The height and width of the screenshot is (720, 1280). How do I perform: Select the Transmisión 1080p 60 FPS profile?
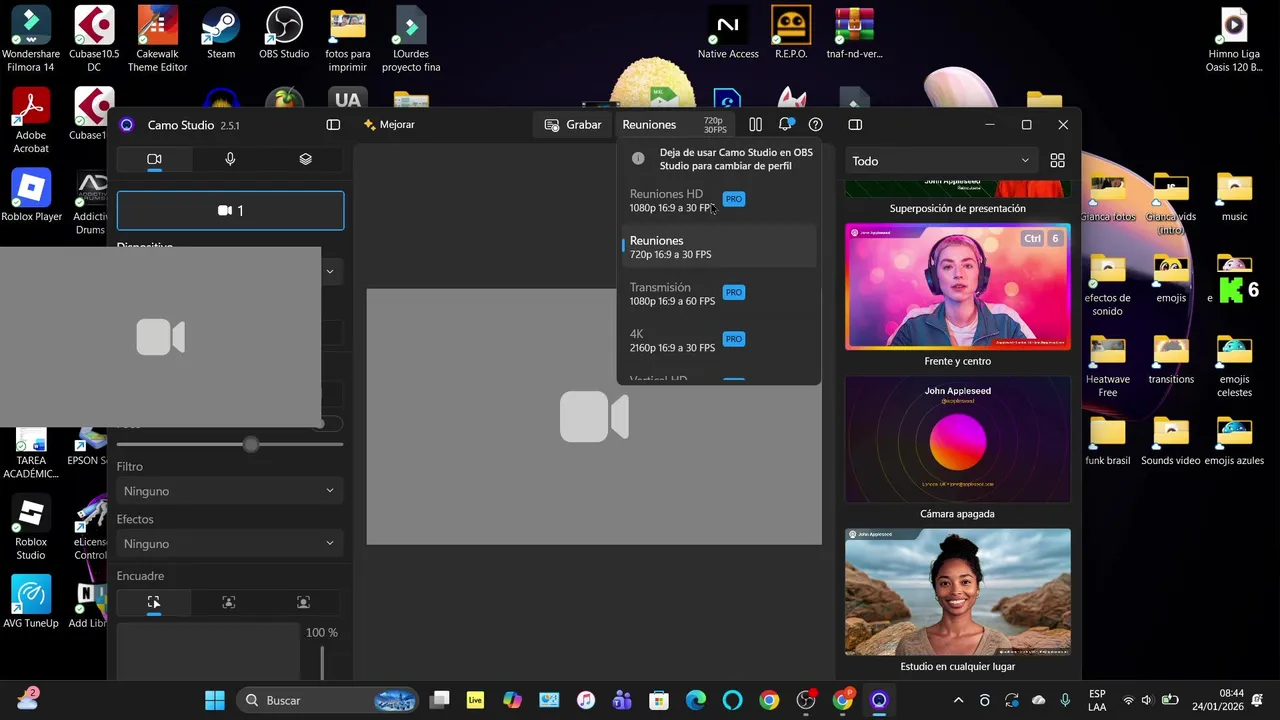718,294
